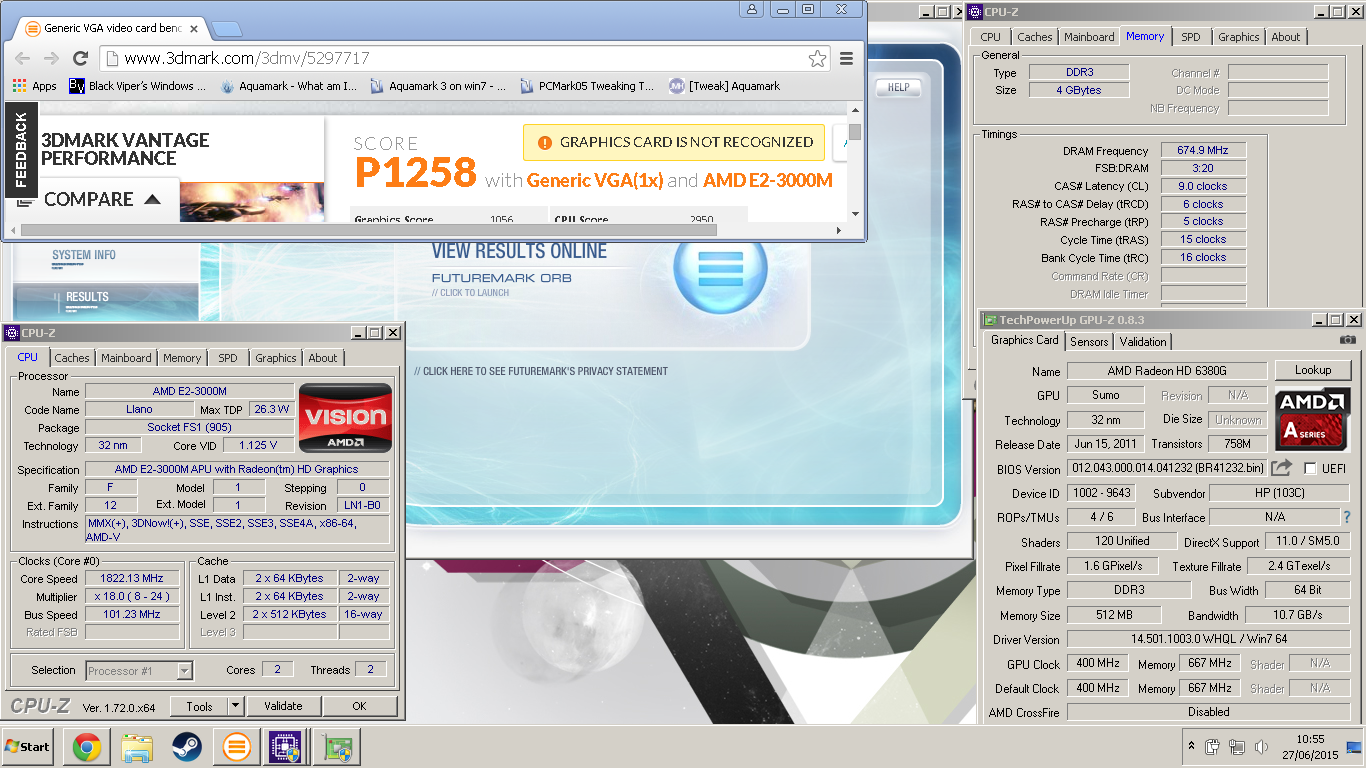
Task: Click Chrome forward arrow button
Action: (x=52, y=58)
